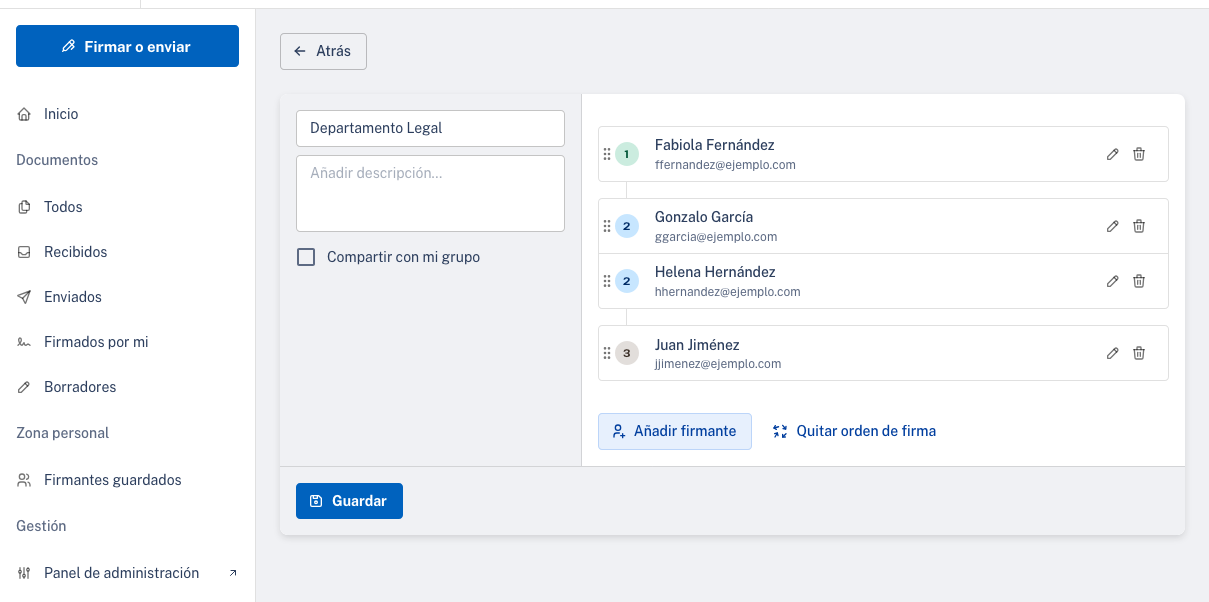Screen dimensions: 1209x602
Task: Delete Helena Hernández from signer list
Action: click(1138, 281)
